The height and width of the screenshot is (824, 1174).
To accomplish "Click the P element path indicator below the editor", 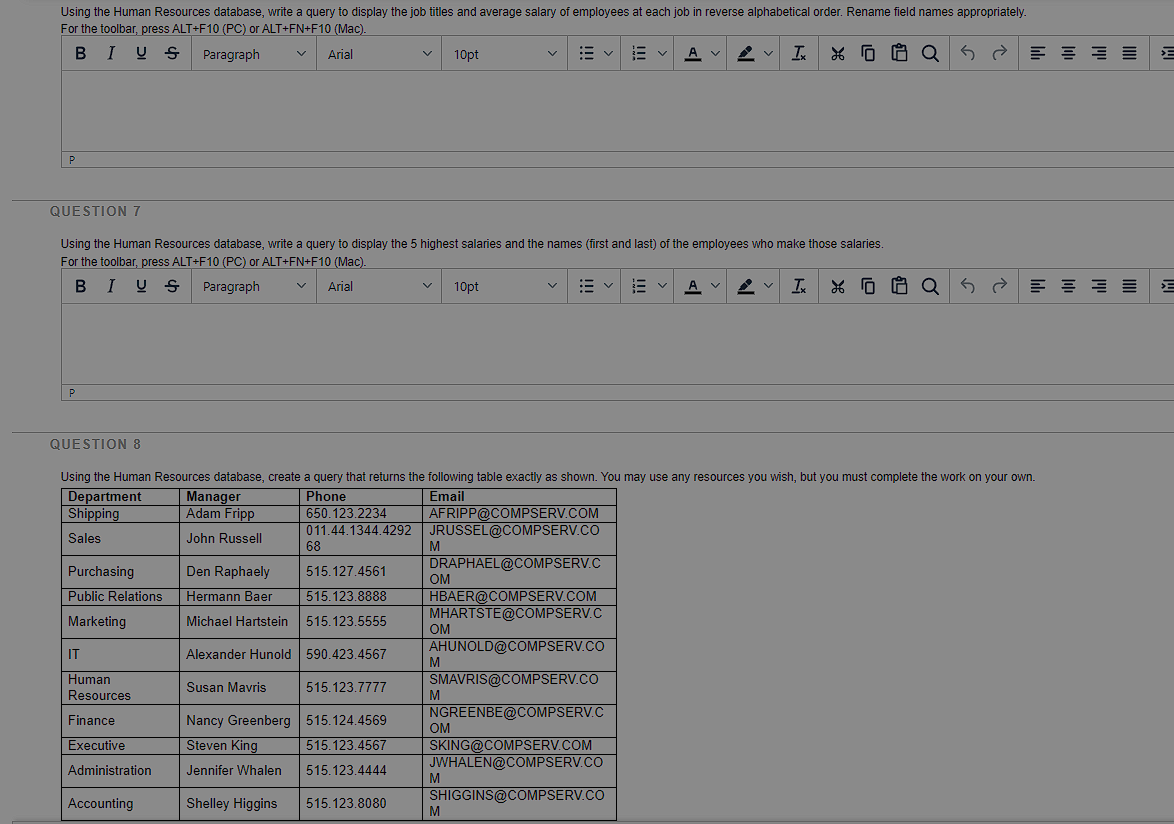I will [71, 159].
